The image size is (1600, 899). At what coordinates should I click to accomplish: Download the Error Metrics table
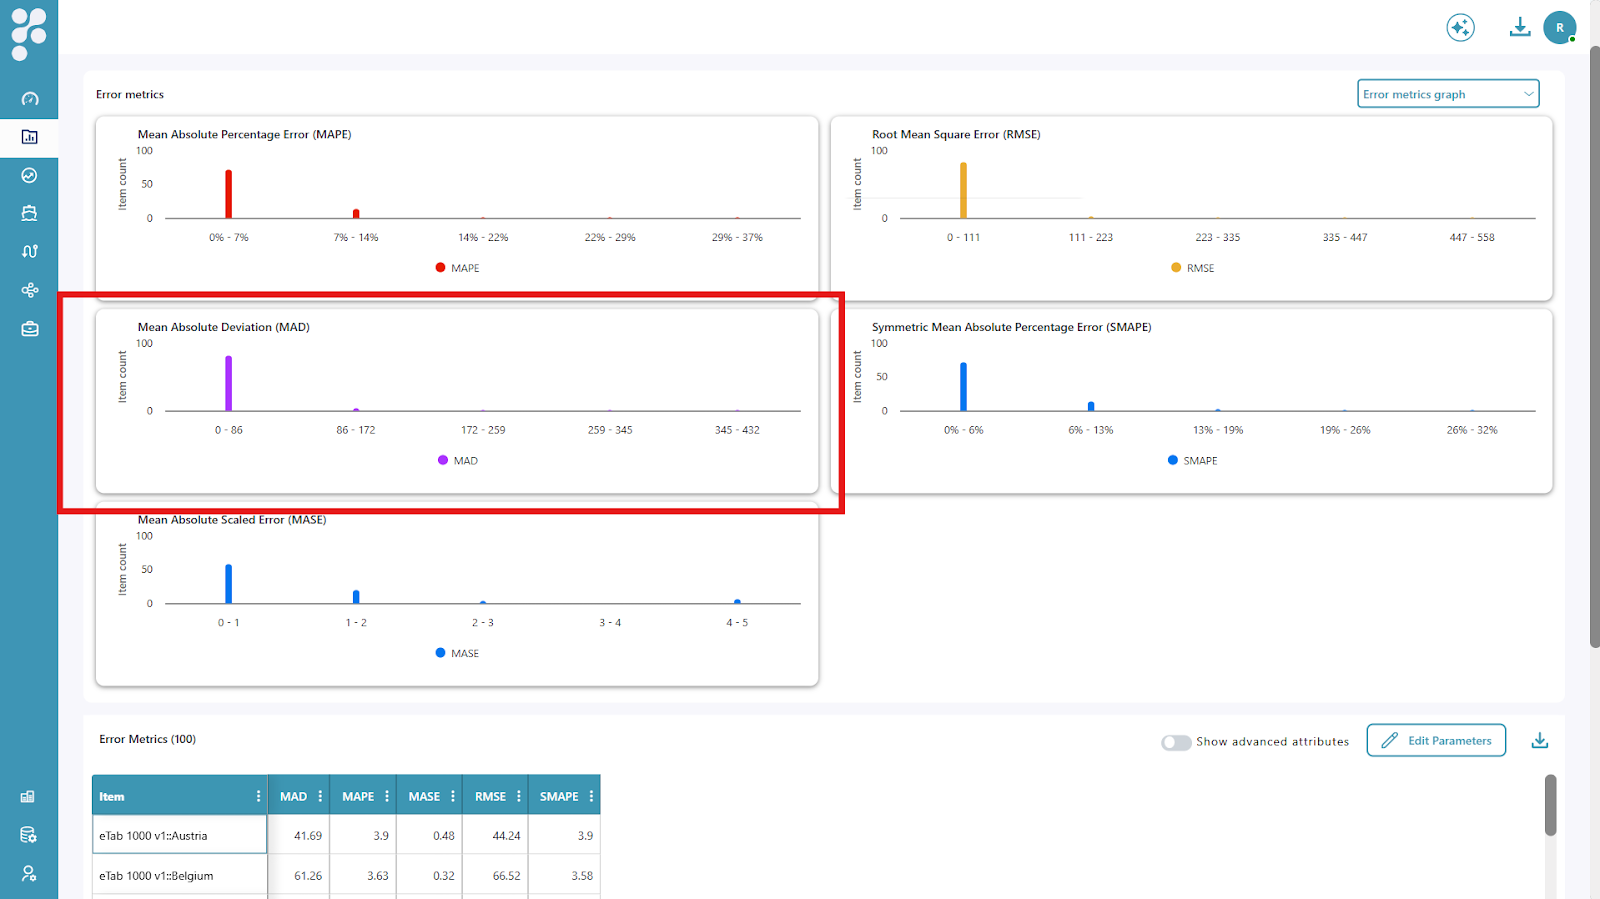[x=1540, y=740]
